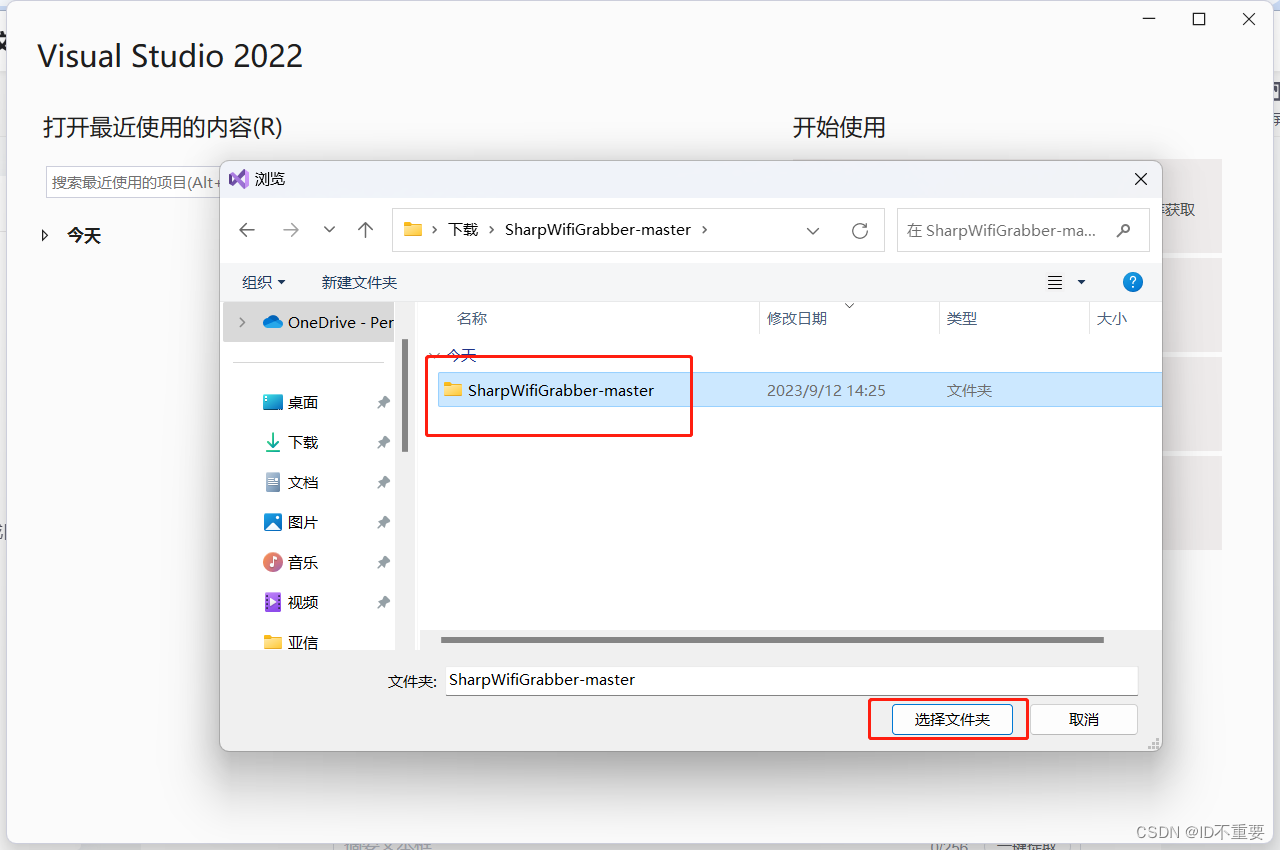
Task: Open the 亚信 folder in navigation pane
Action: (290, 642)
